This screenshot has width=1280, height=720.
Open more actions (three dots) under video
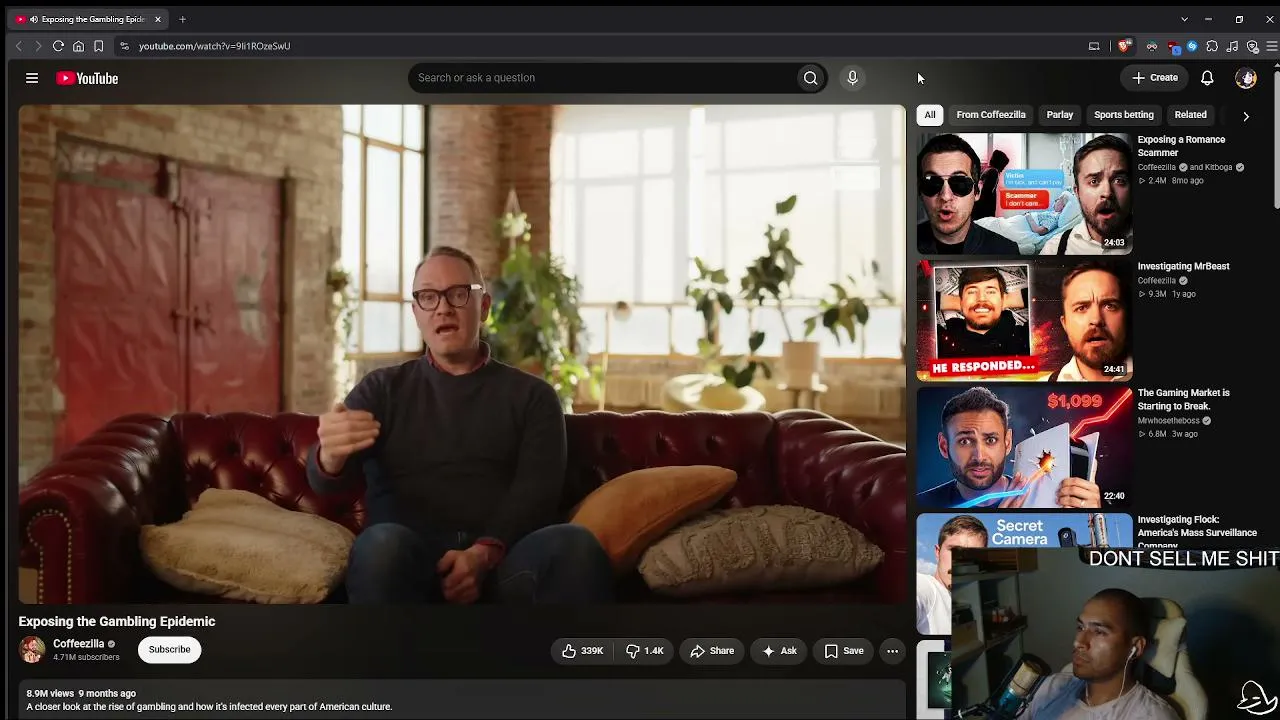click(x=892, y=651)
